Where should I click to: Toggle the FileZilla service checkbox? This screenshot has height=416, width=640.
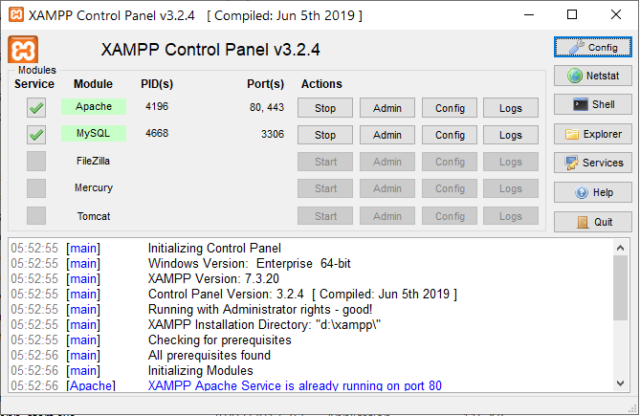(x=36, y=161)
